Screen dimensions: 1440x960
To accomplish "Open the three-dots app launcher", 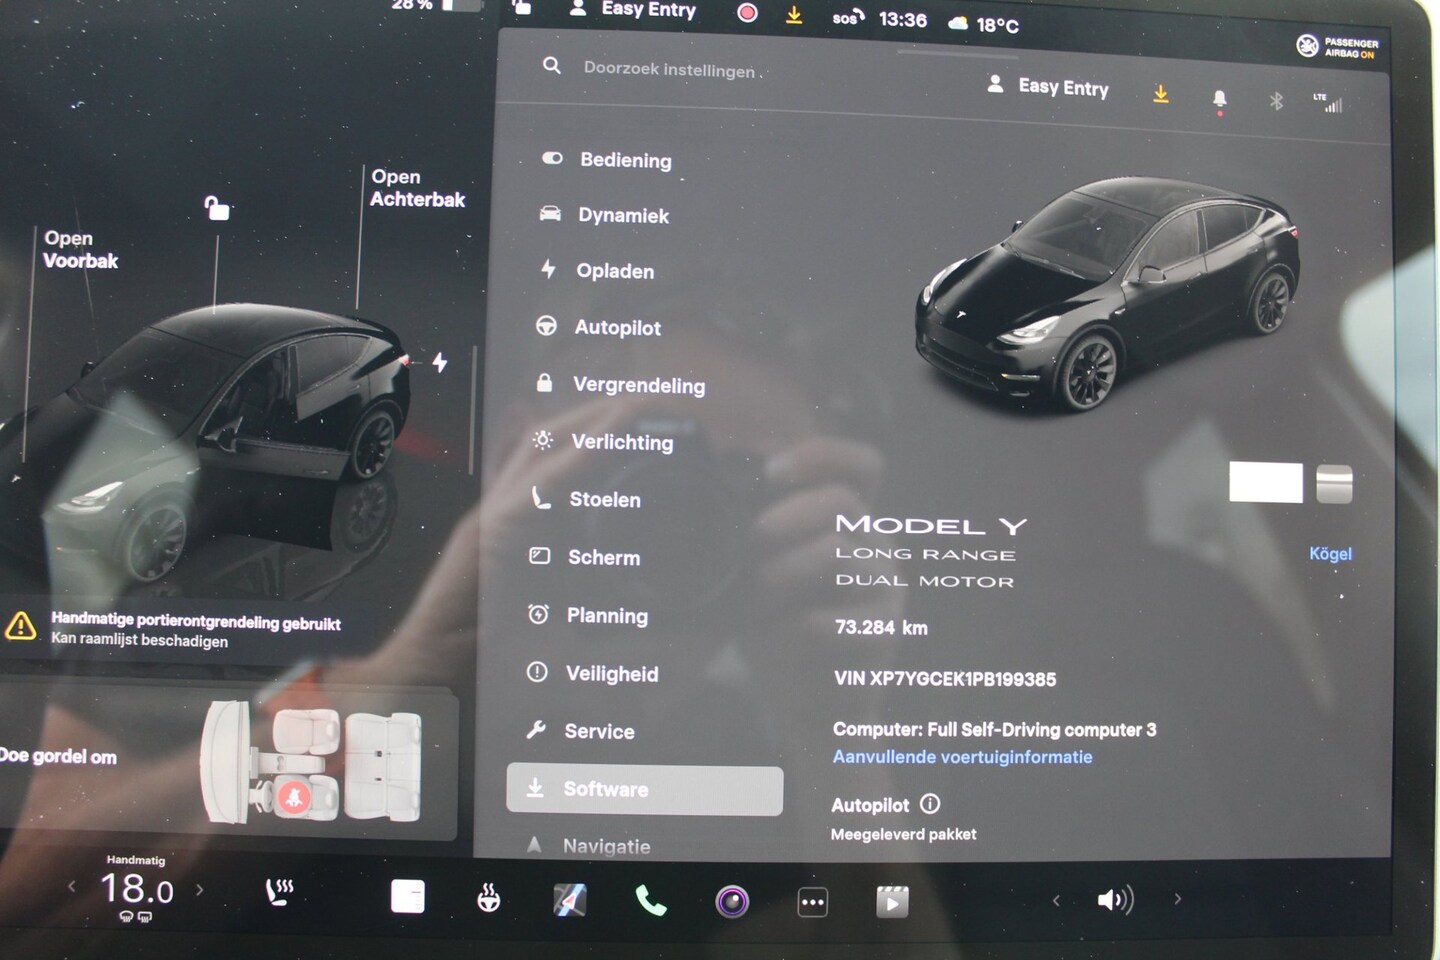I will coord(812,902).
